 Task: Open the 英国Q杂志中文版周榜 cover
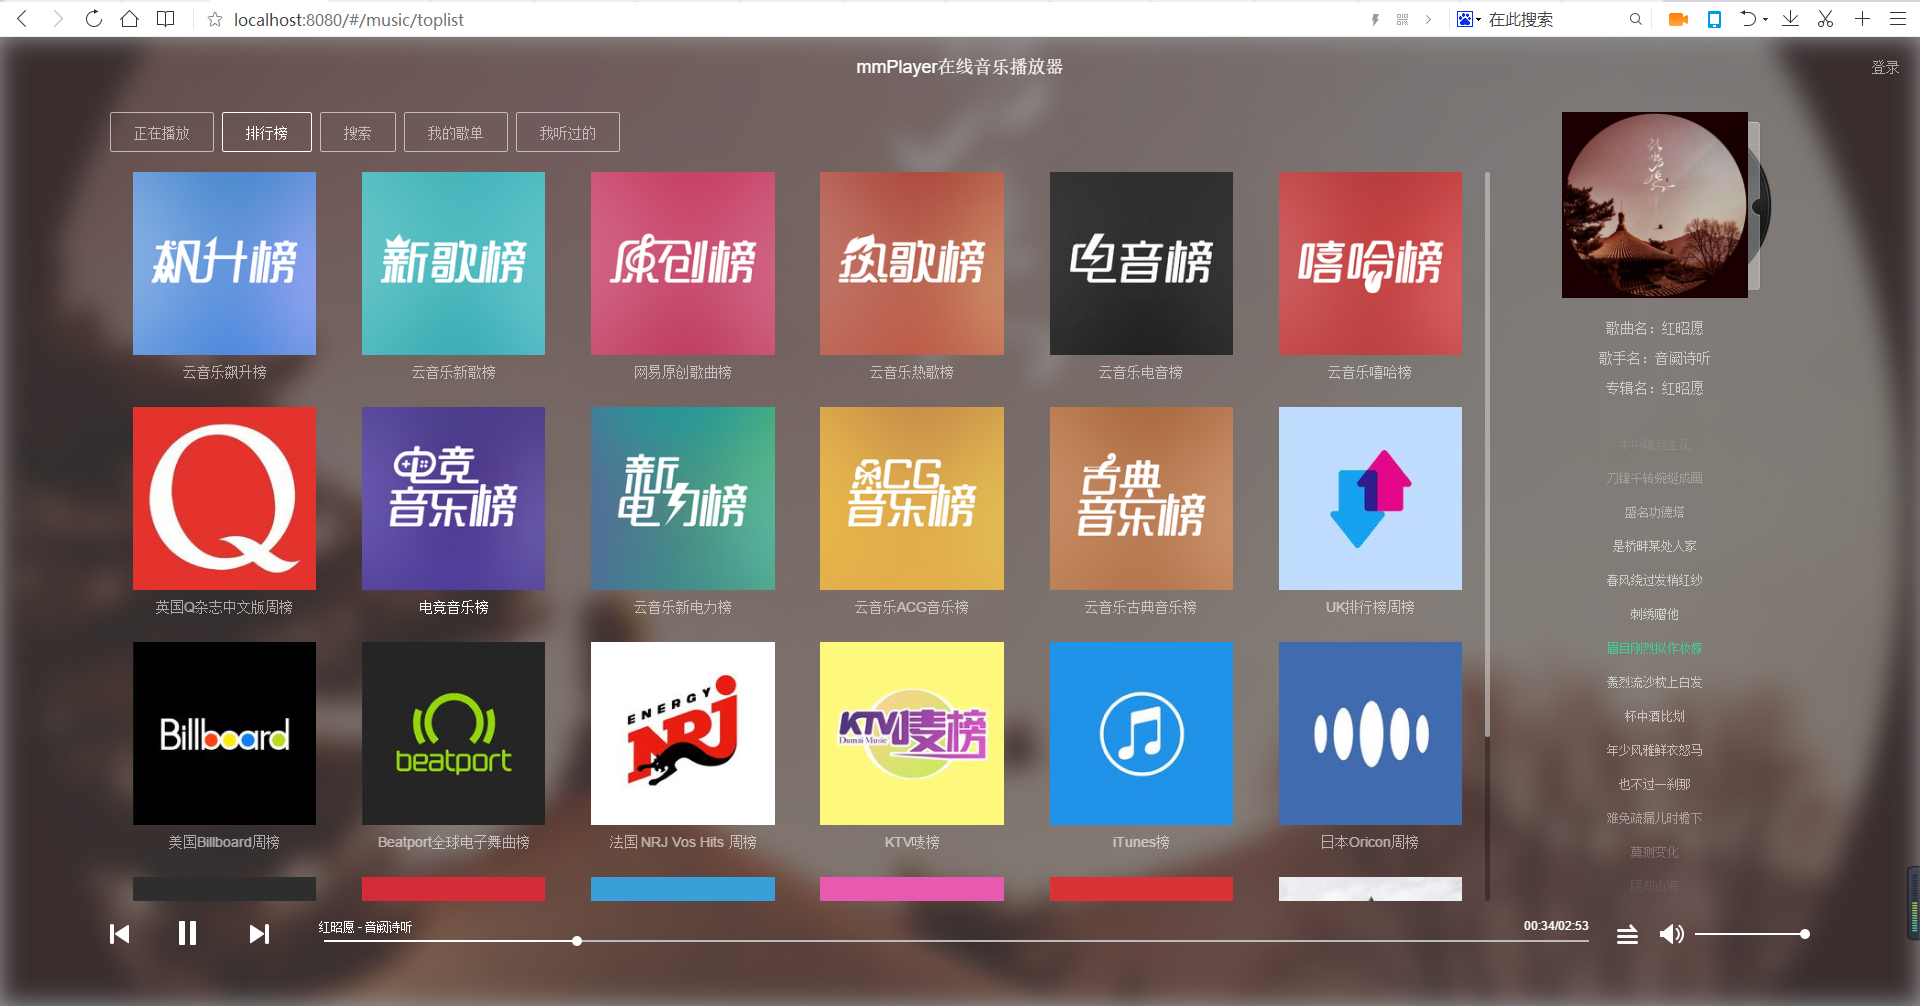coord(224,498)
